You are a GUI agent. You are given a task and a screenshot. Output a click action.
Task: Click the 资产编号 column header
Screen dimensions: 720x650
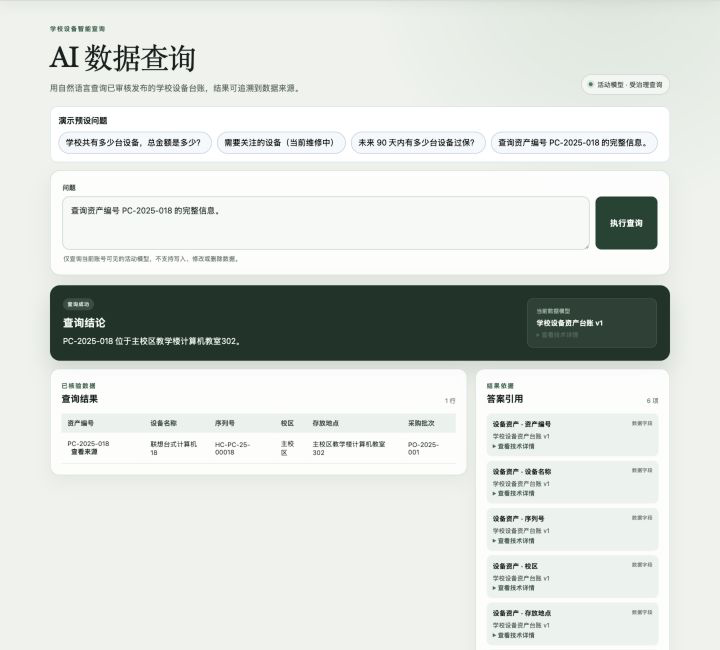(x=81, y=423)
